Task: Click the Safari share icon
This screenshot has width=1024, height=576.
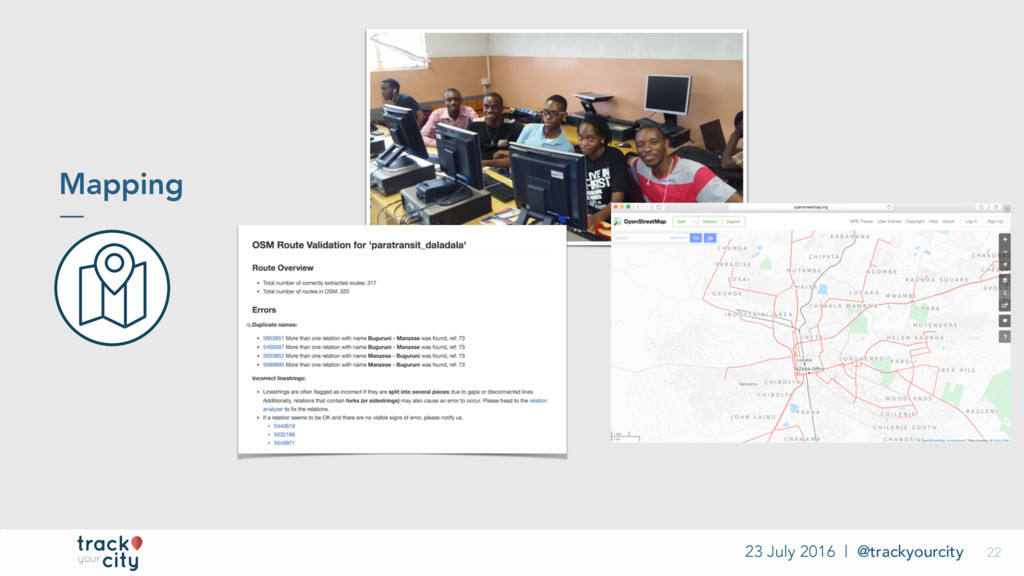Action: pyautogui.click(x=981, y=207)
